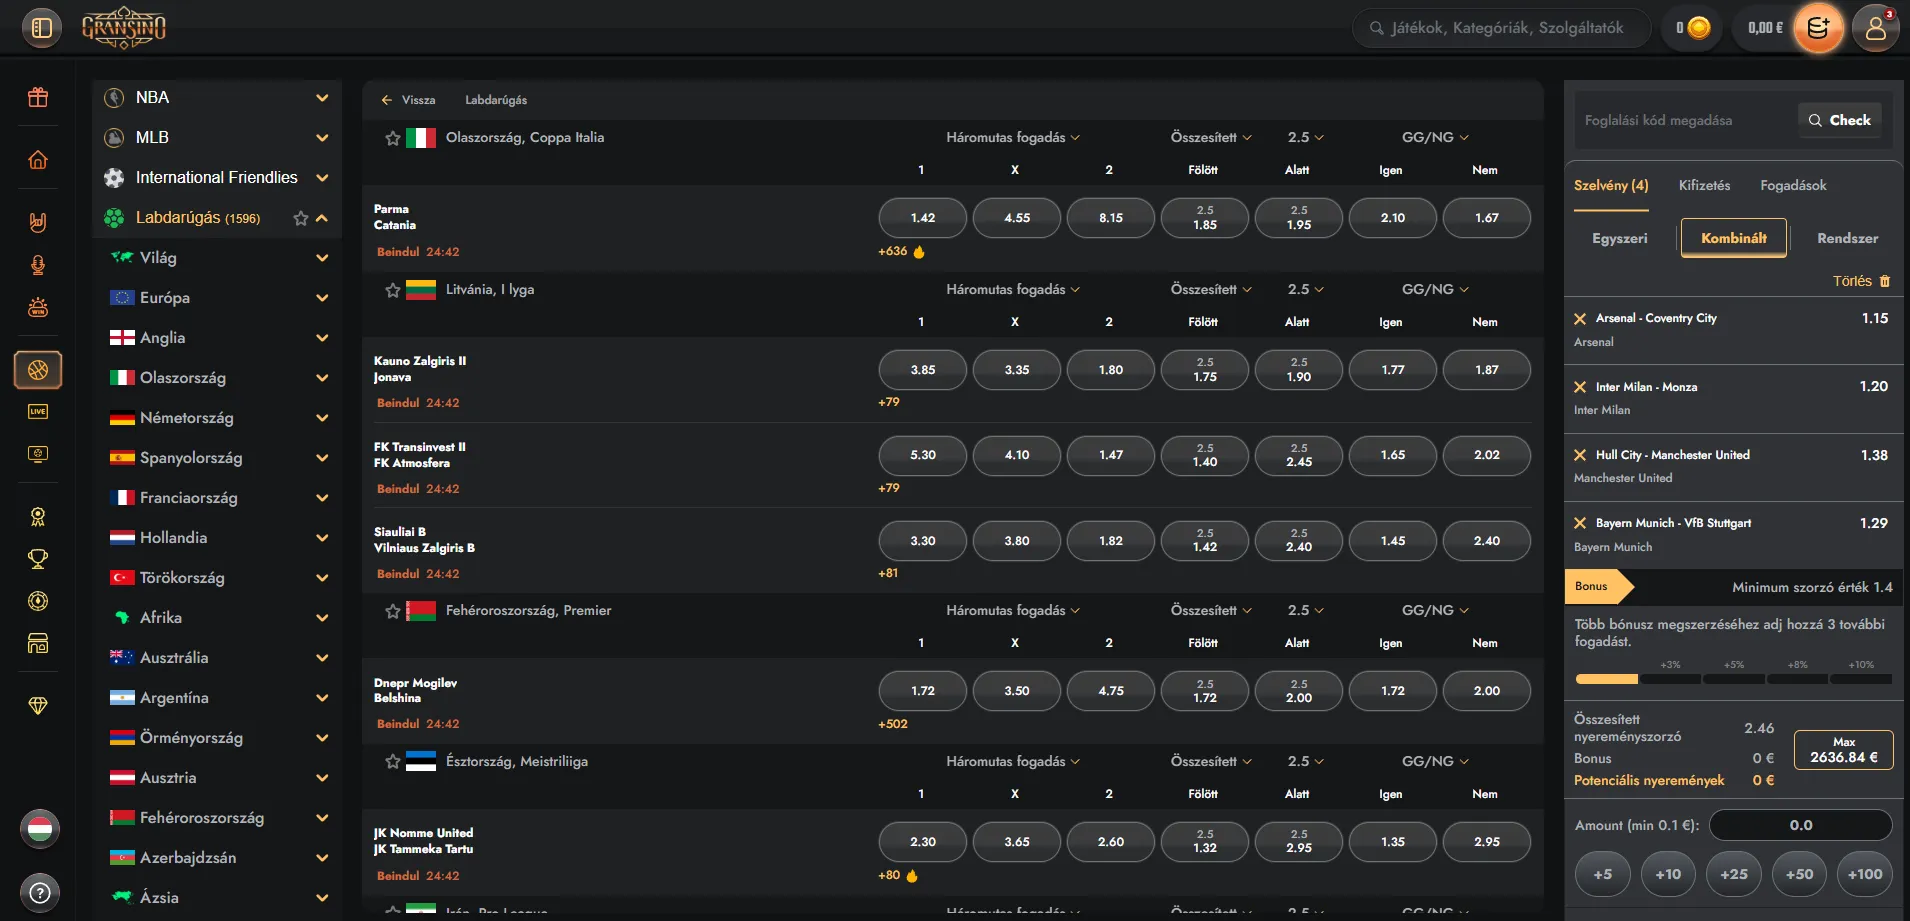1910x921 pixels.
Task: Select the Rendszer bet type
Action: click(1847, 239)
